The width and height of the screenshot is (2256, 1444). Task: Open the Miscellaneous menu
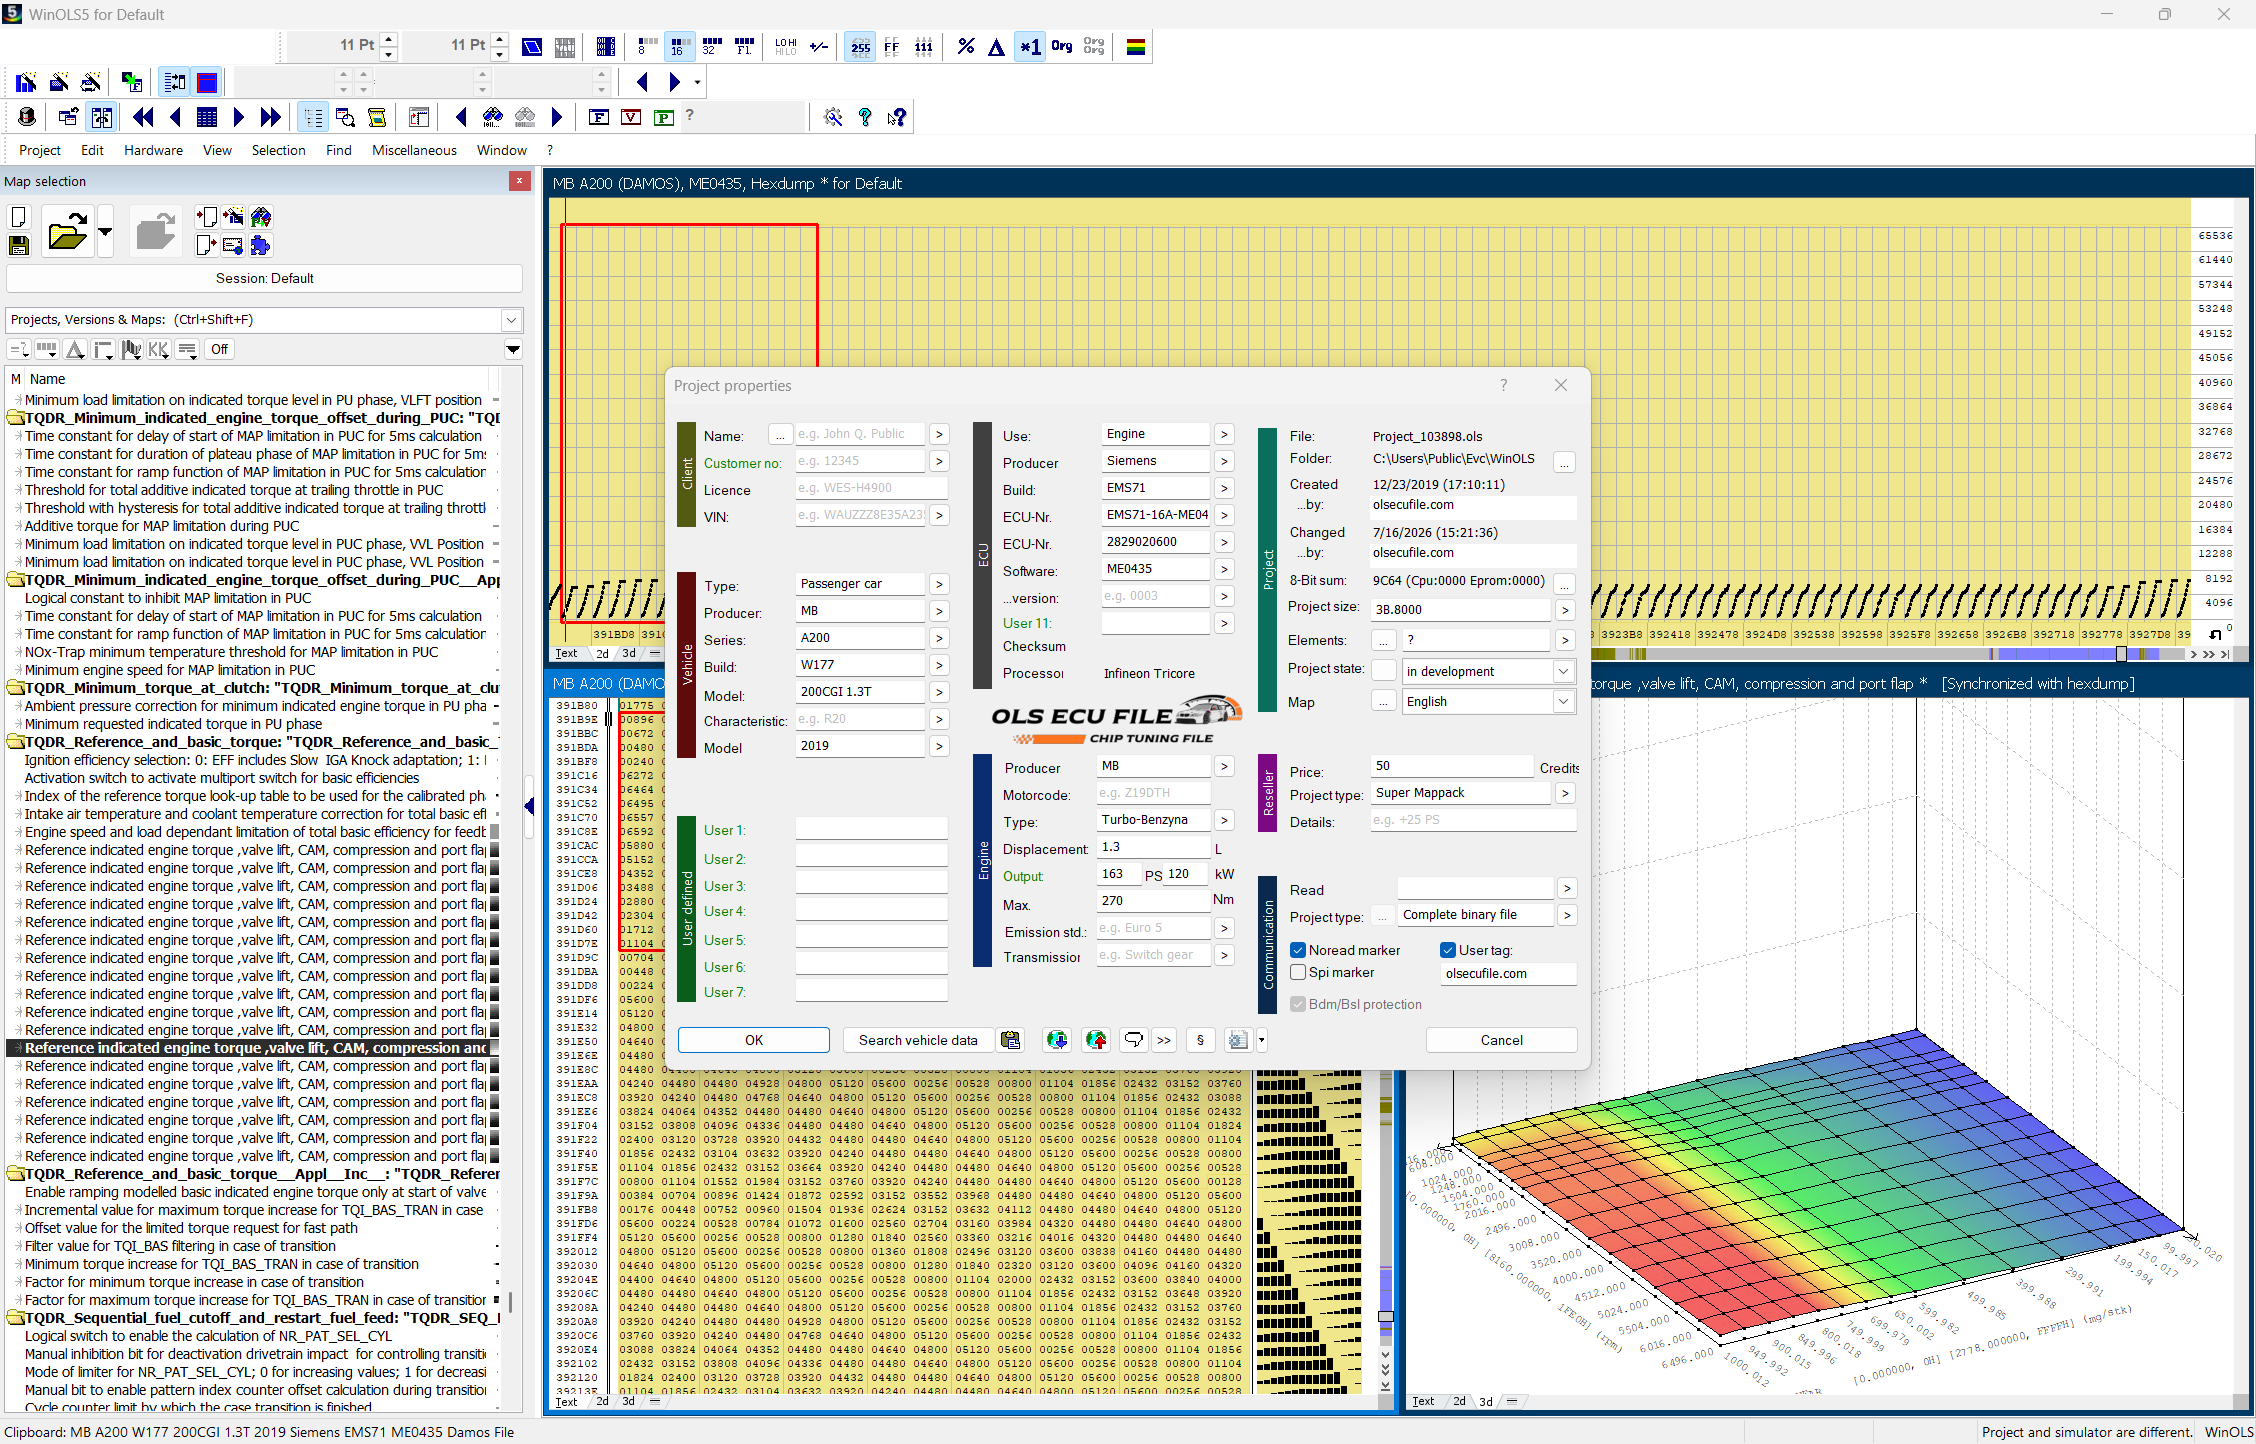pyautogui.click(x=414, y=150)
